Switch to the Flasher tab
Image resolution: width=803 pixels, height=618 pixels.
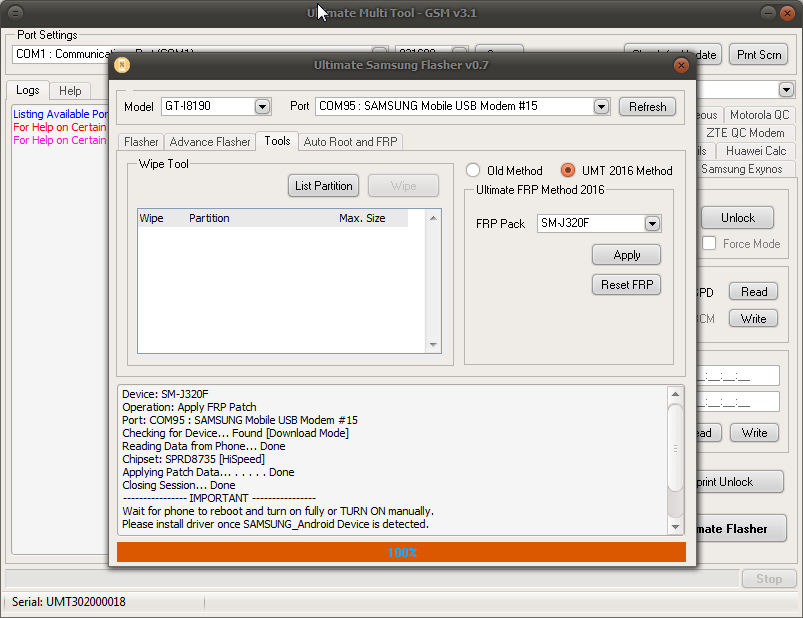tap(141, 142)
